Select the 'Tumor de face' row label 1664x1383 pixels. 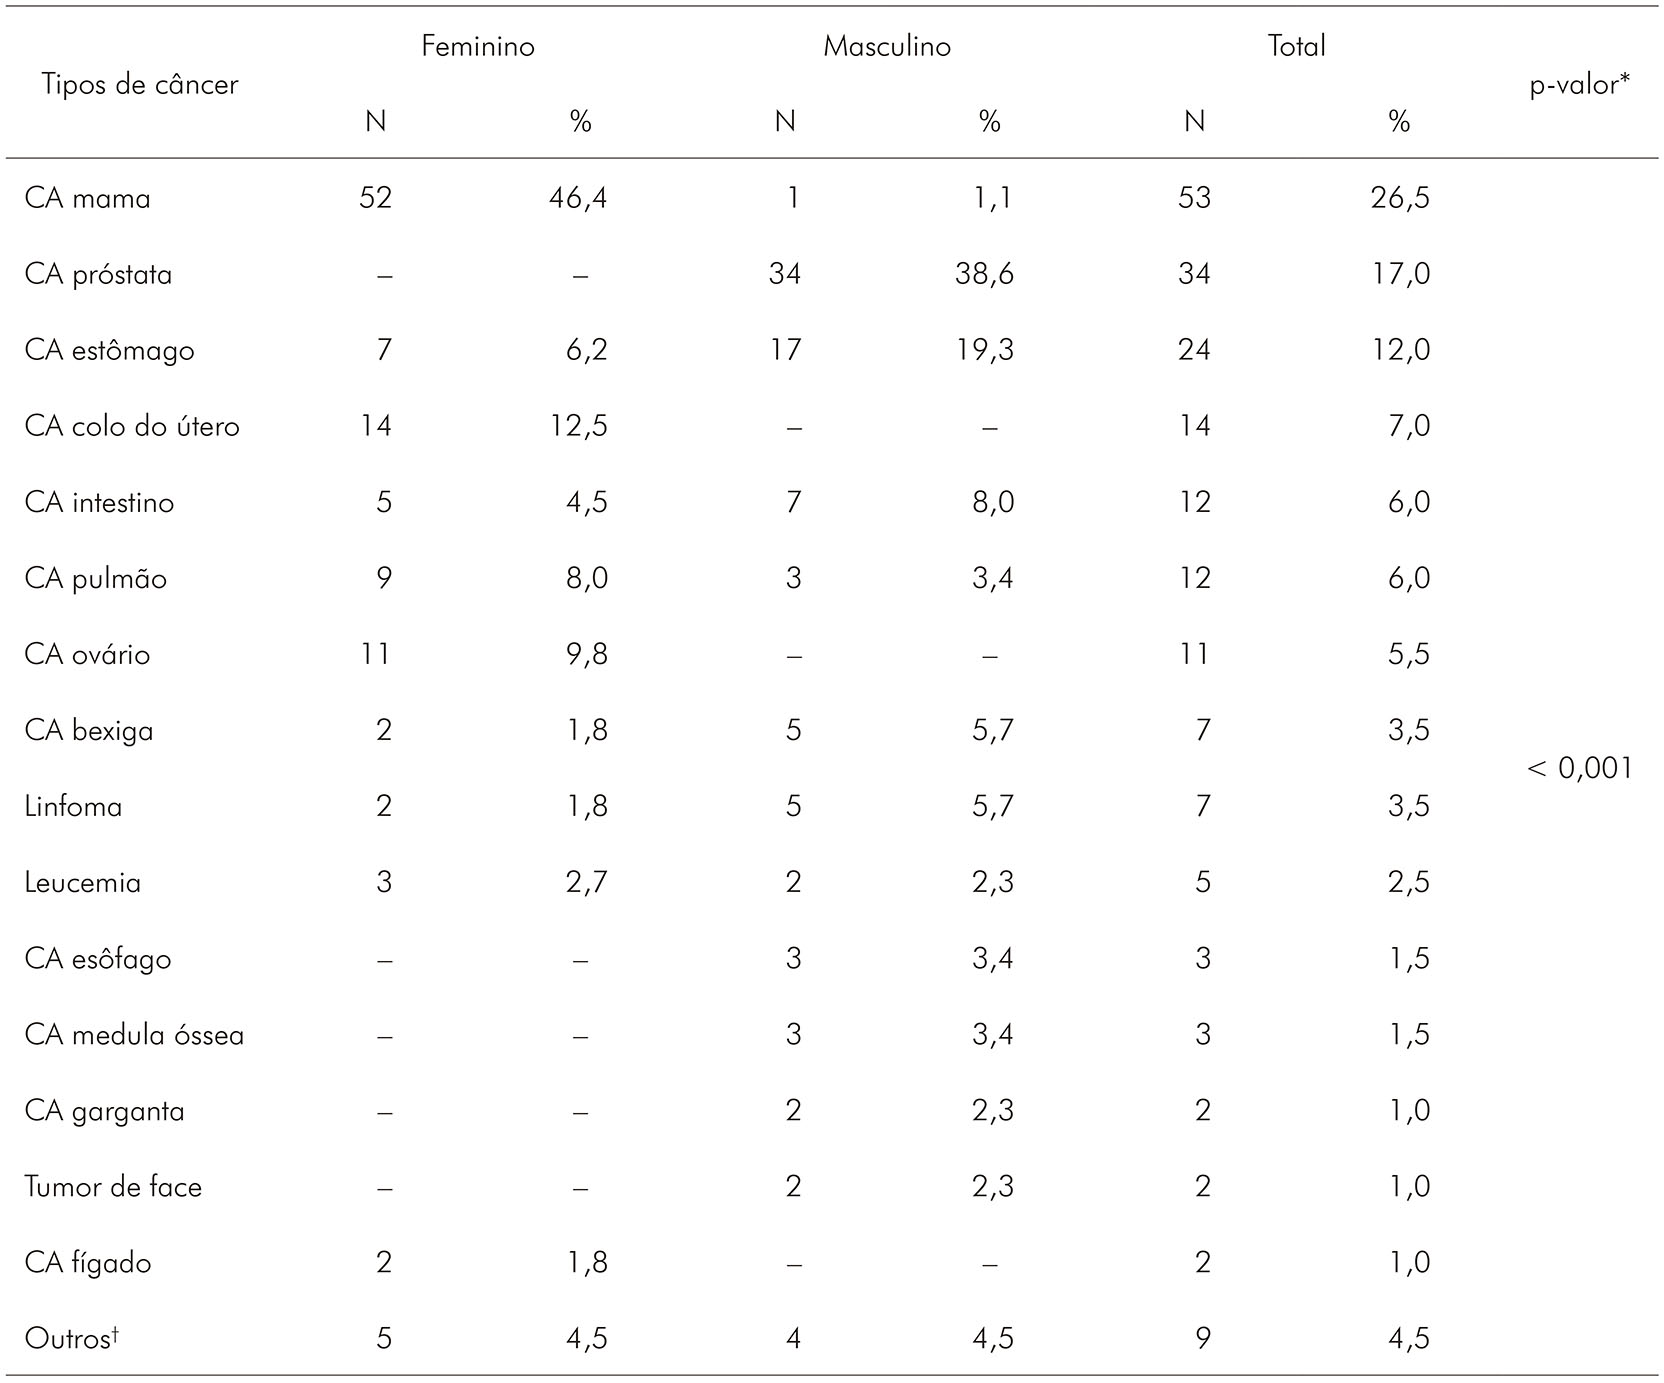pos(114,1187)
